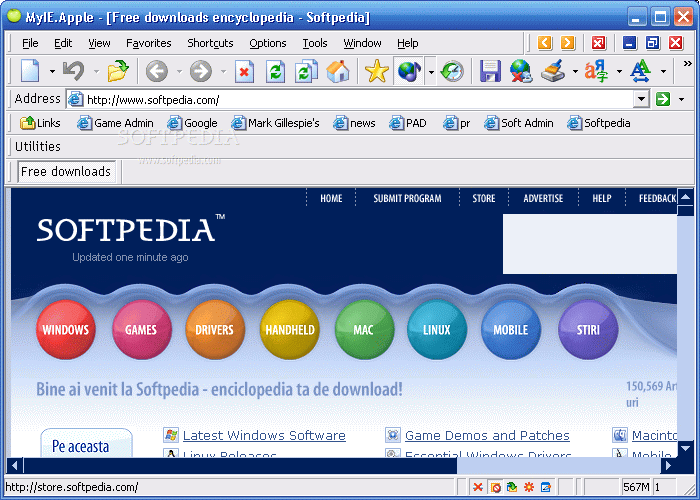
Task: Open the news bookmark
Action: [x=354, y=123]
